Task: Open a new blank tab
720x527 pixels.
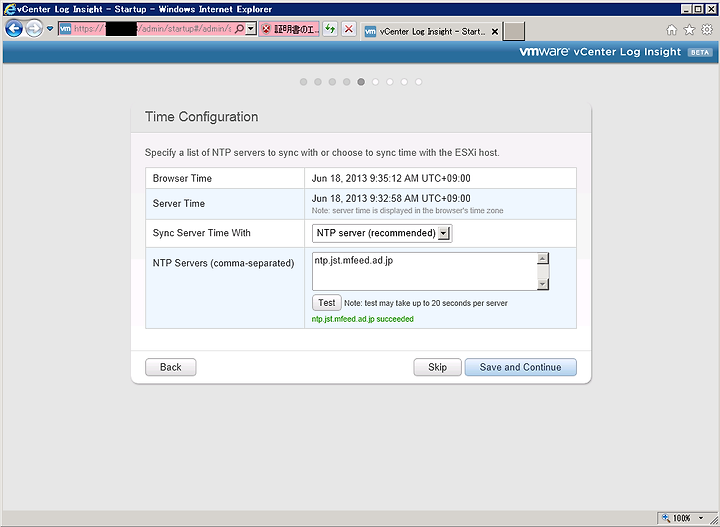Action: 514,31
